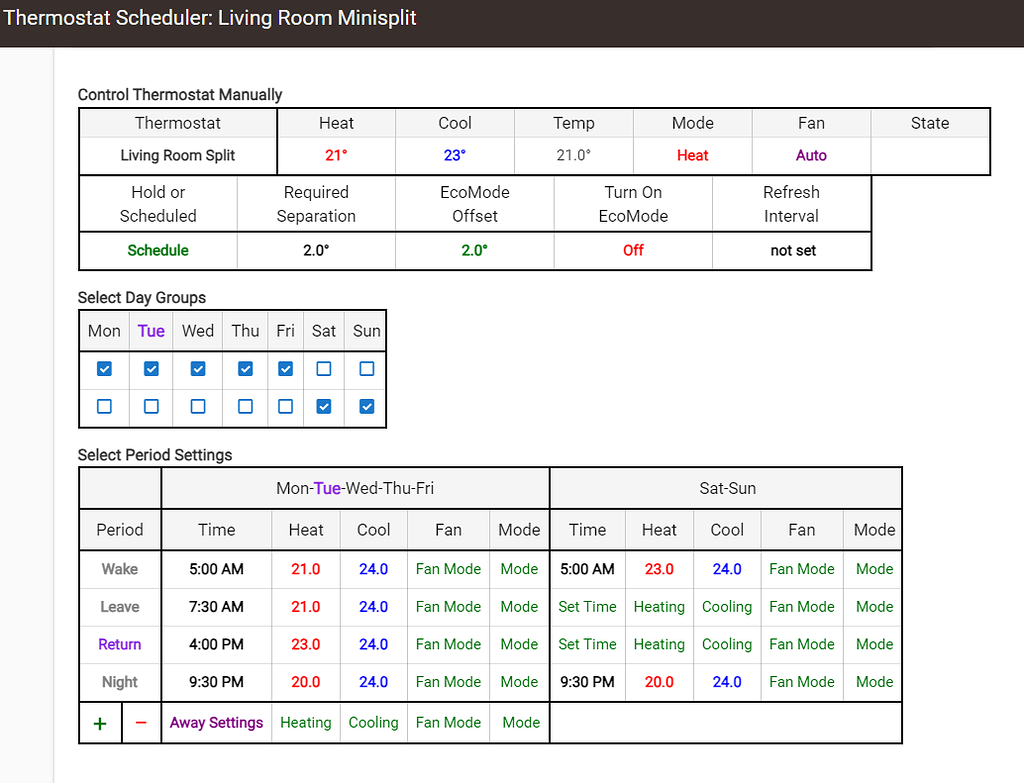
Task: Click Schedule under Hold or Scheduled
Action: pos(157,250)
